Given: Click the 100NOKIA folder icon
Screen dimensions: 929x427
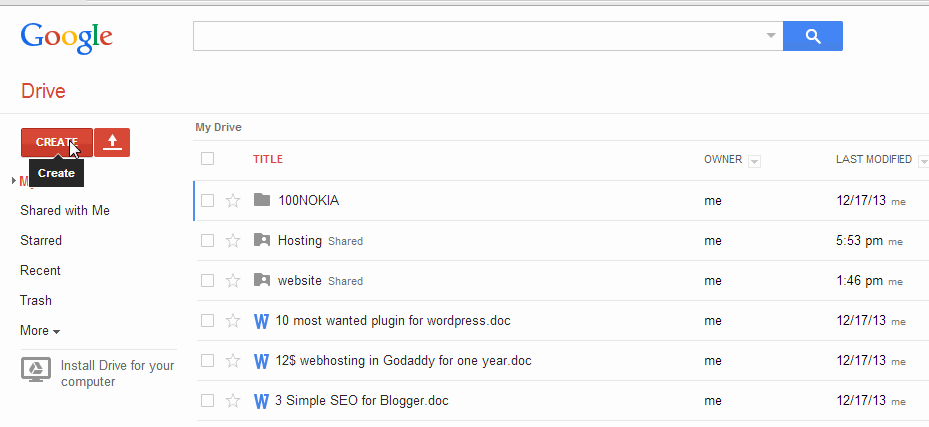Looking at the screenshot, I should pos(262,200).
